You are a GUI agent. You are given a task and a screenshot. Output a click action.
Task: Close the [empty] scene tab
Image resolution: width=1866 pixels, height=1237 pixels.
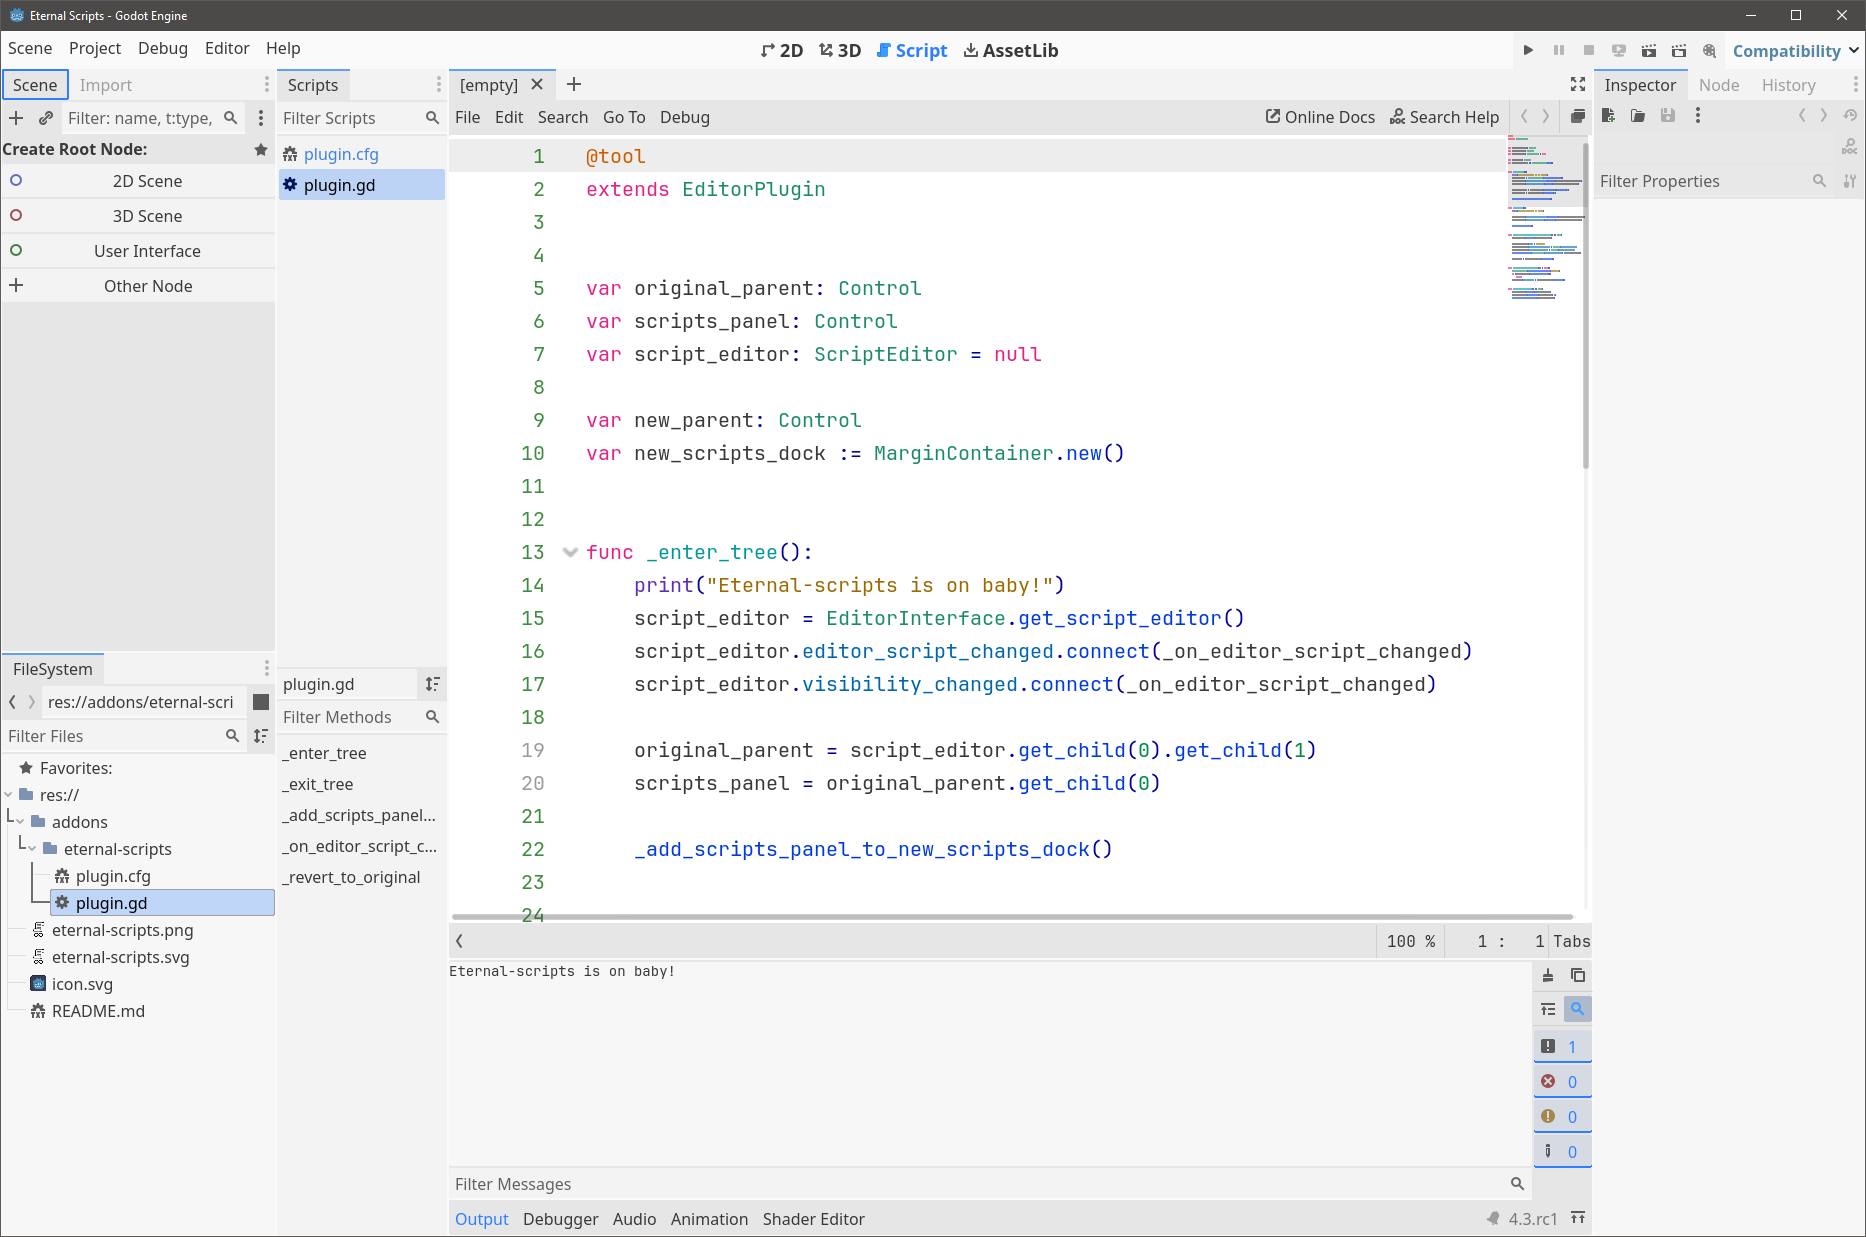point(537,85)
